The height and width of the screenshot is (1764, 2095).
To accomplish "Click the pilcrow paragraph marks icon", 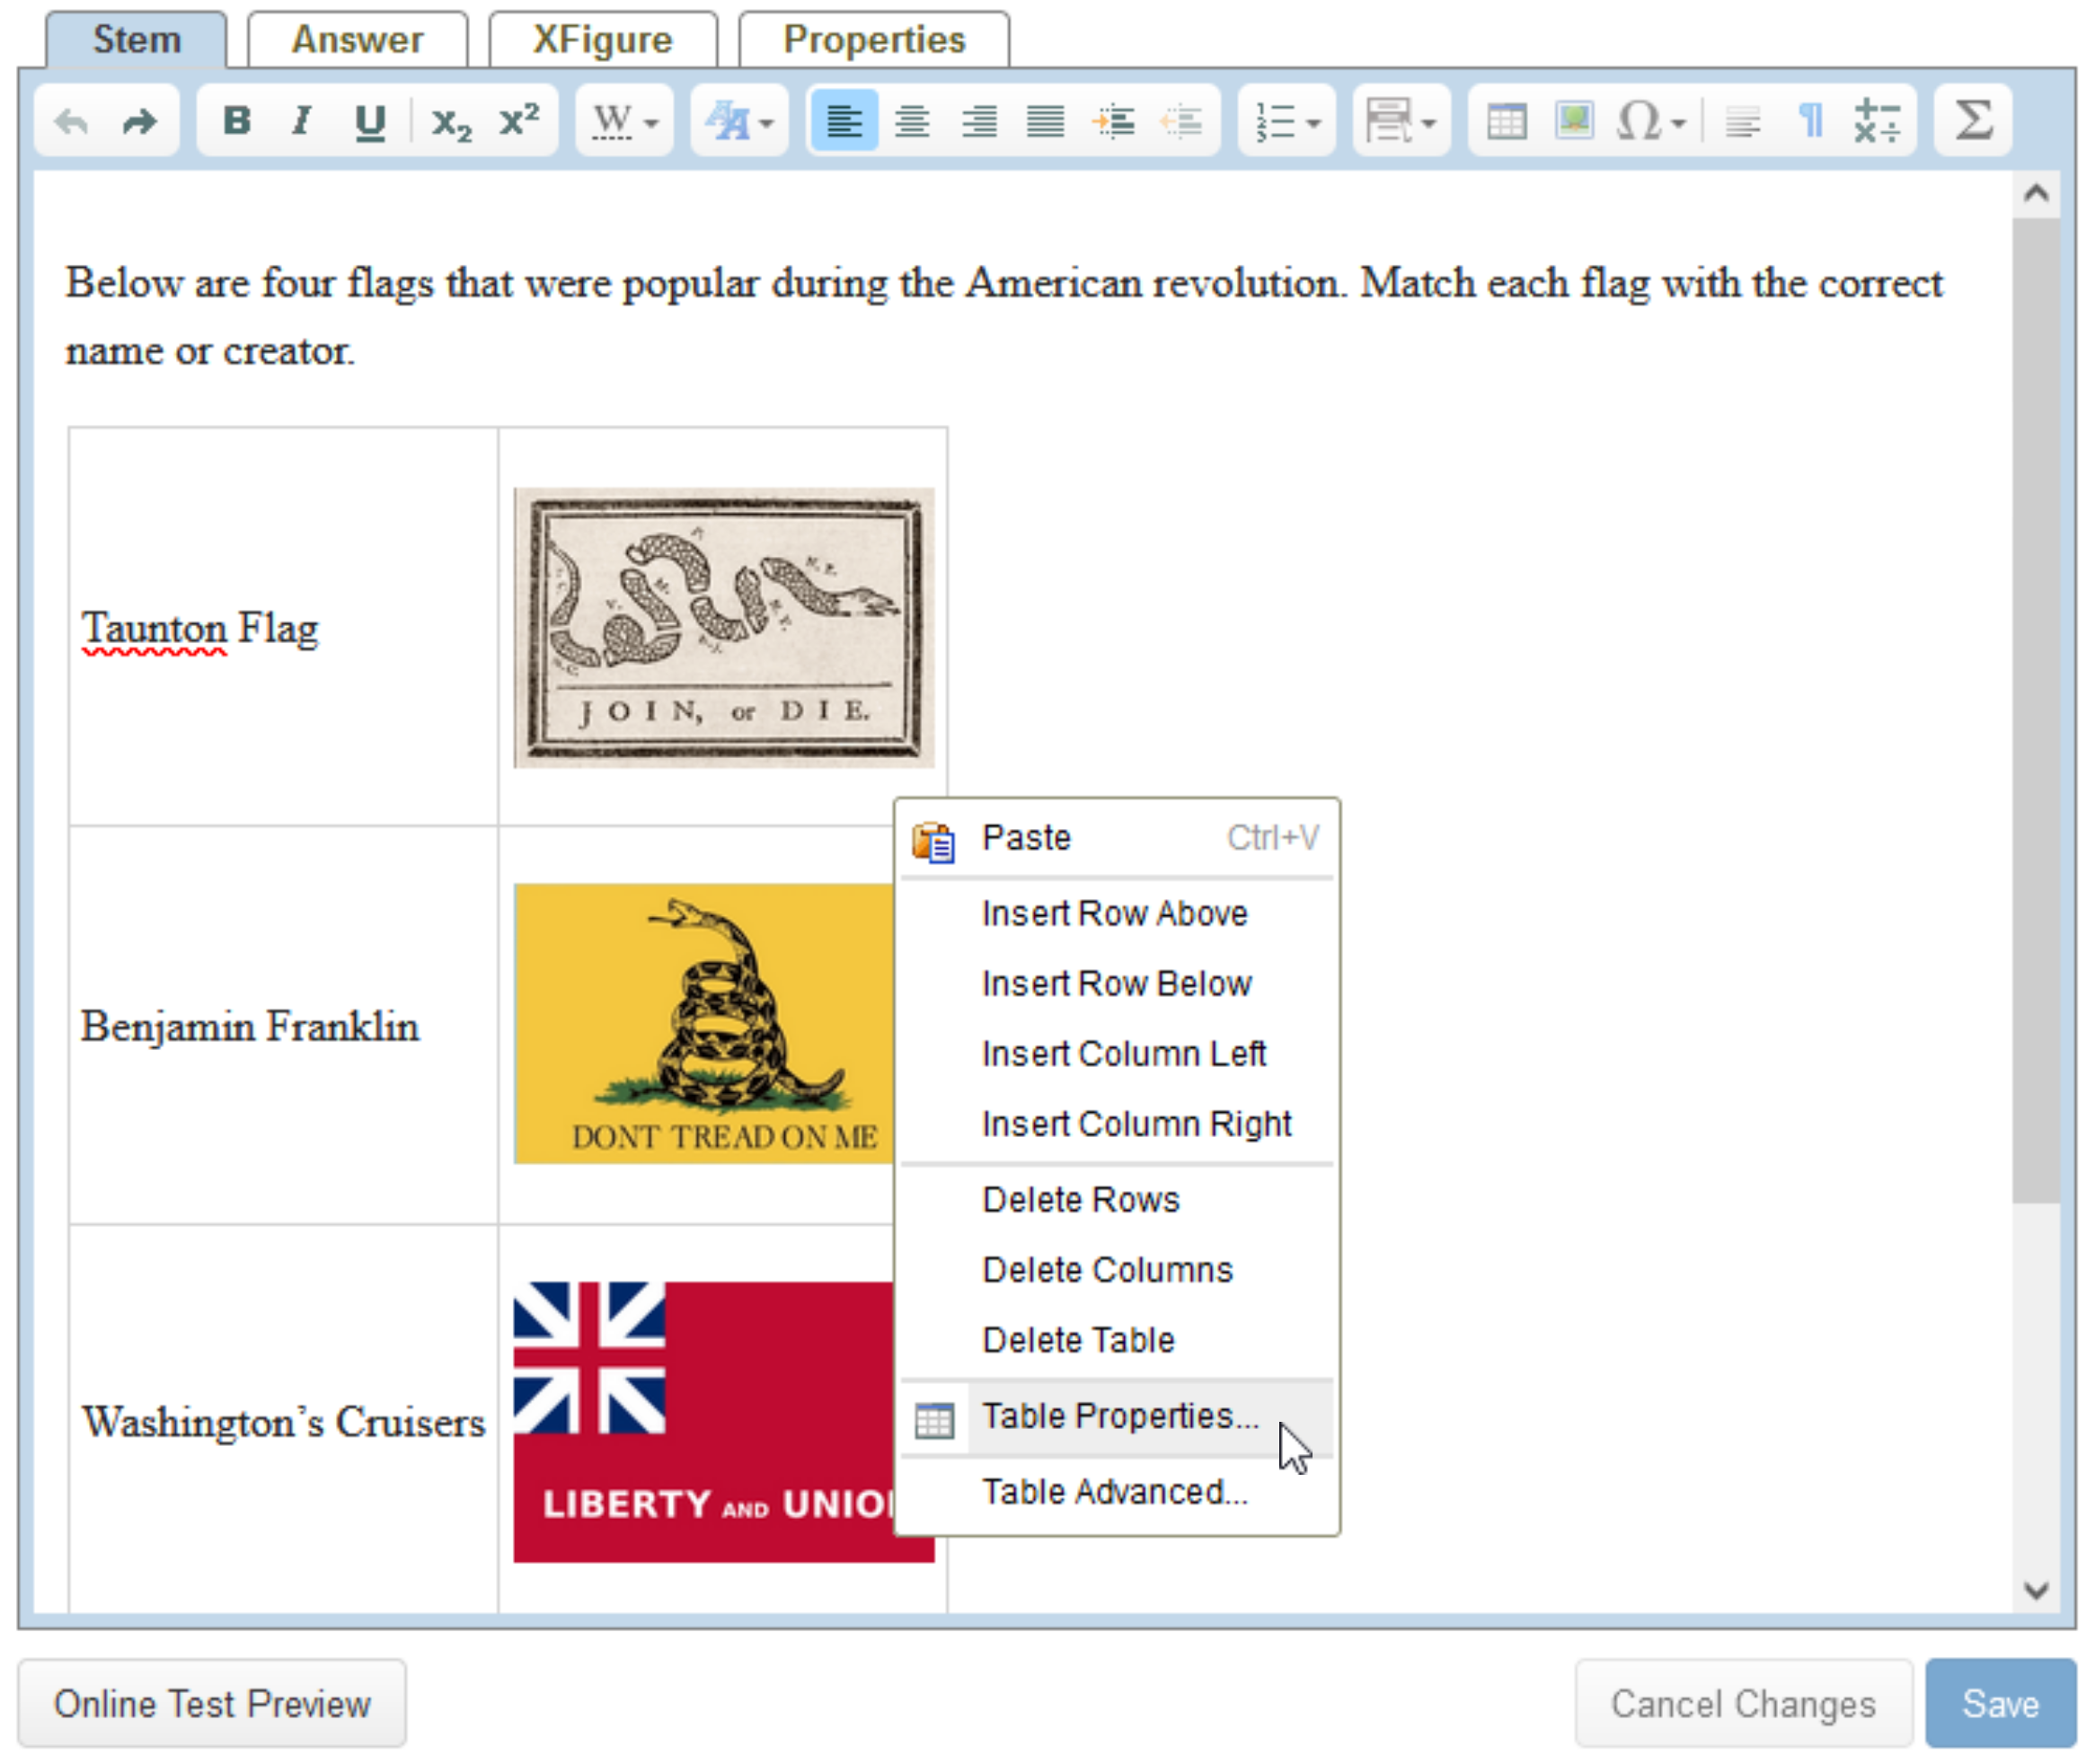I will click(x=1811, y=122).
